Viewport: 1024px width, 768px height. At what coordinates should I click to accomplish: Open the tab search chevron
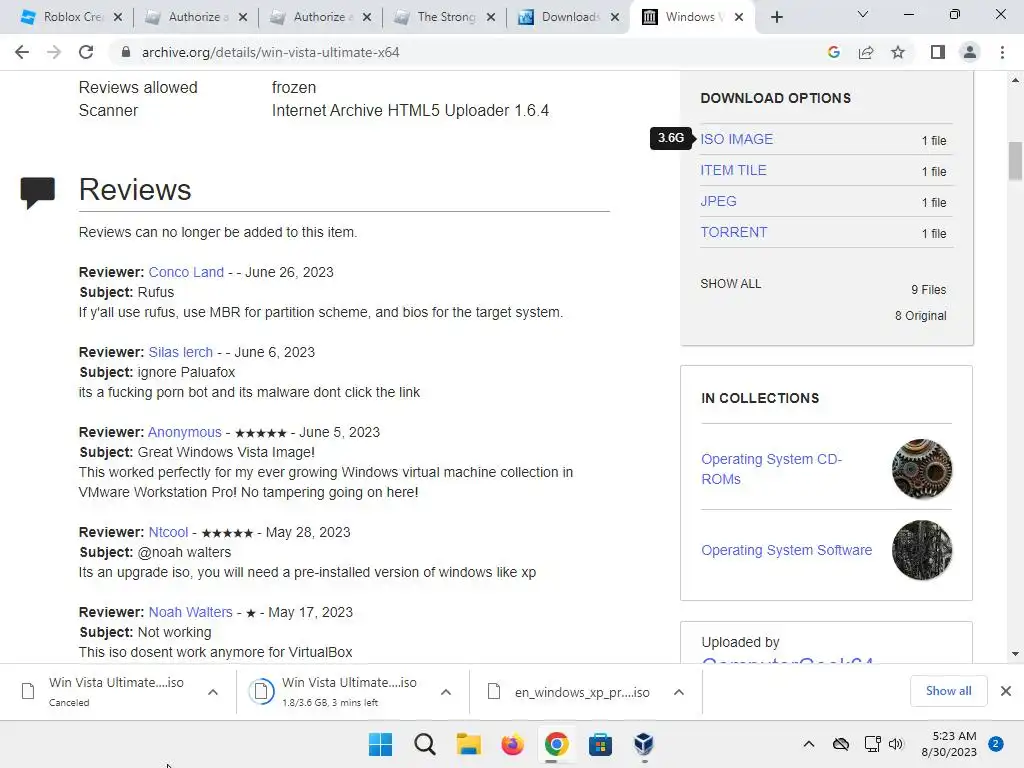[x=863, y=14]
